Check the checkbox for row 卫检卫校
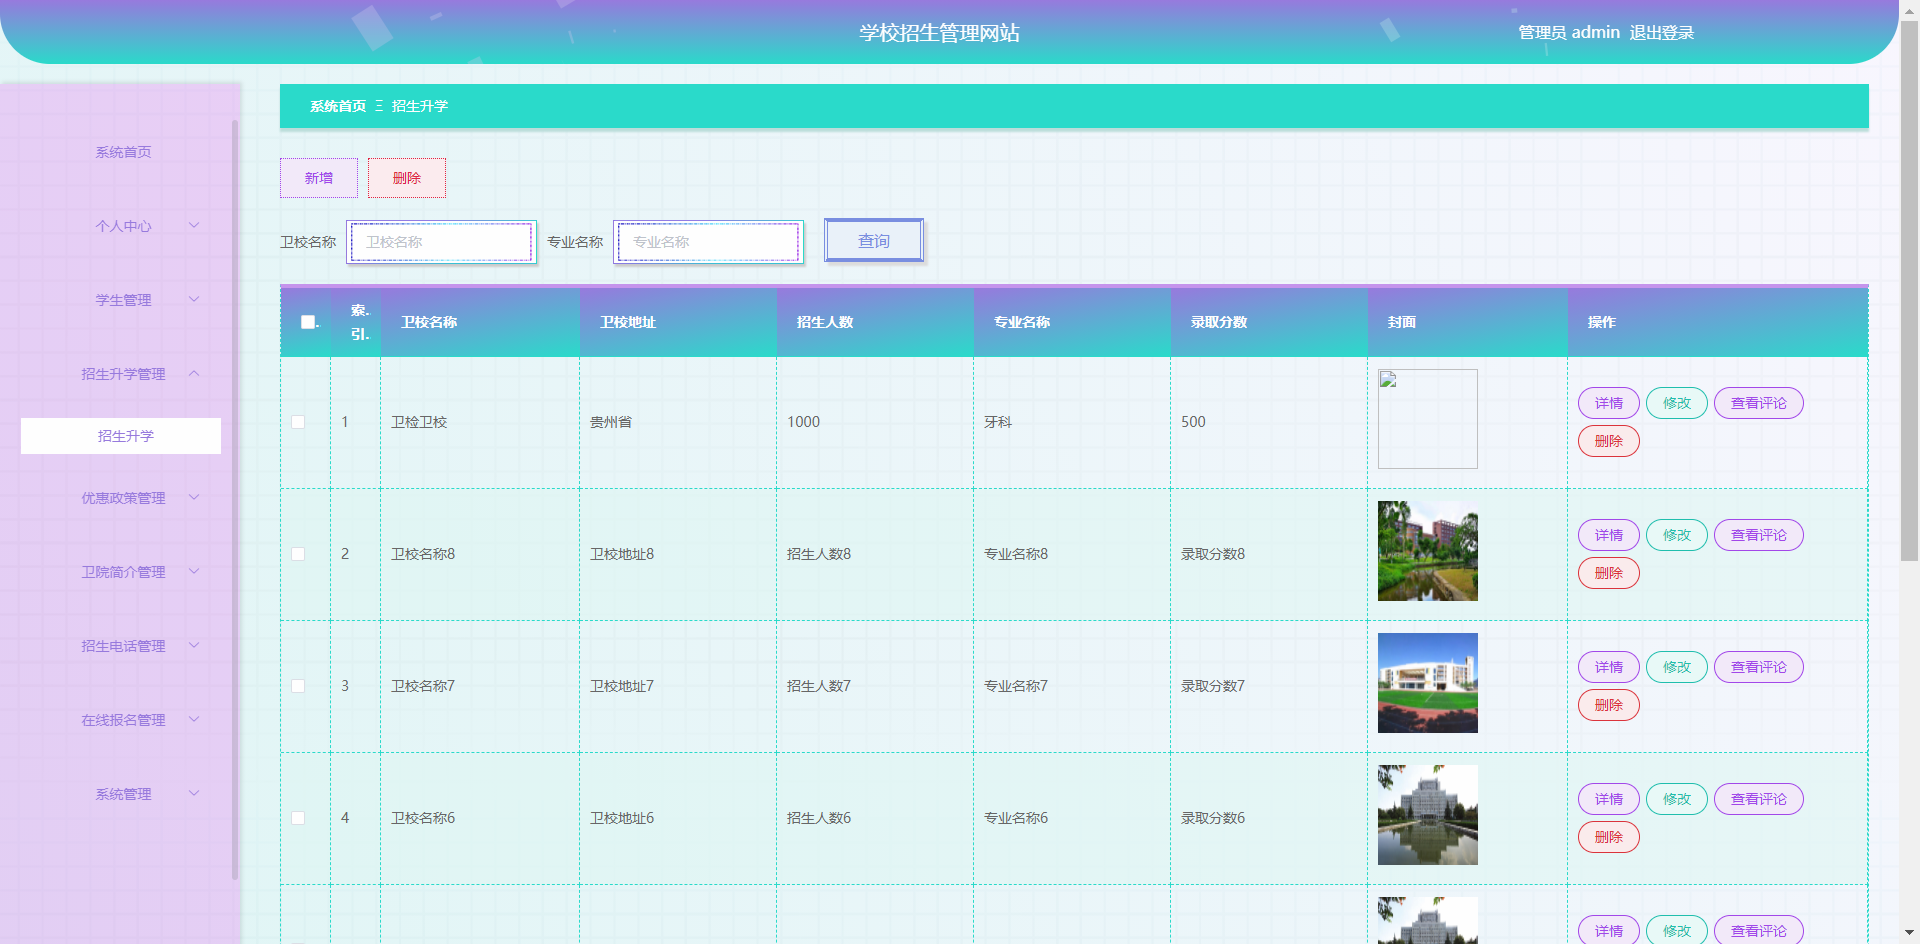 click(x=298, y=422)
